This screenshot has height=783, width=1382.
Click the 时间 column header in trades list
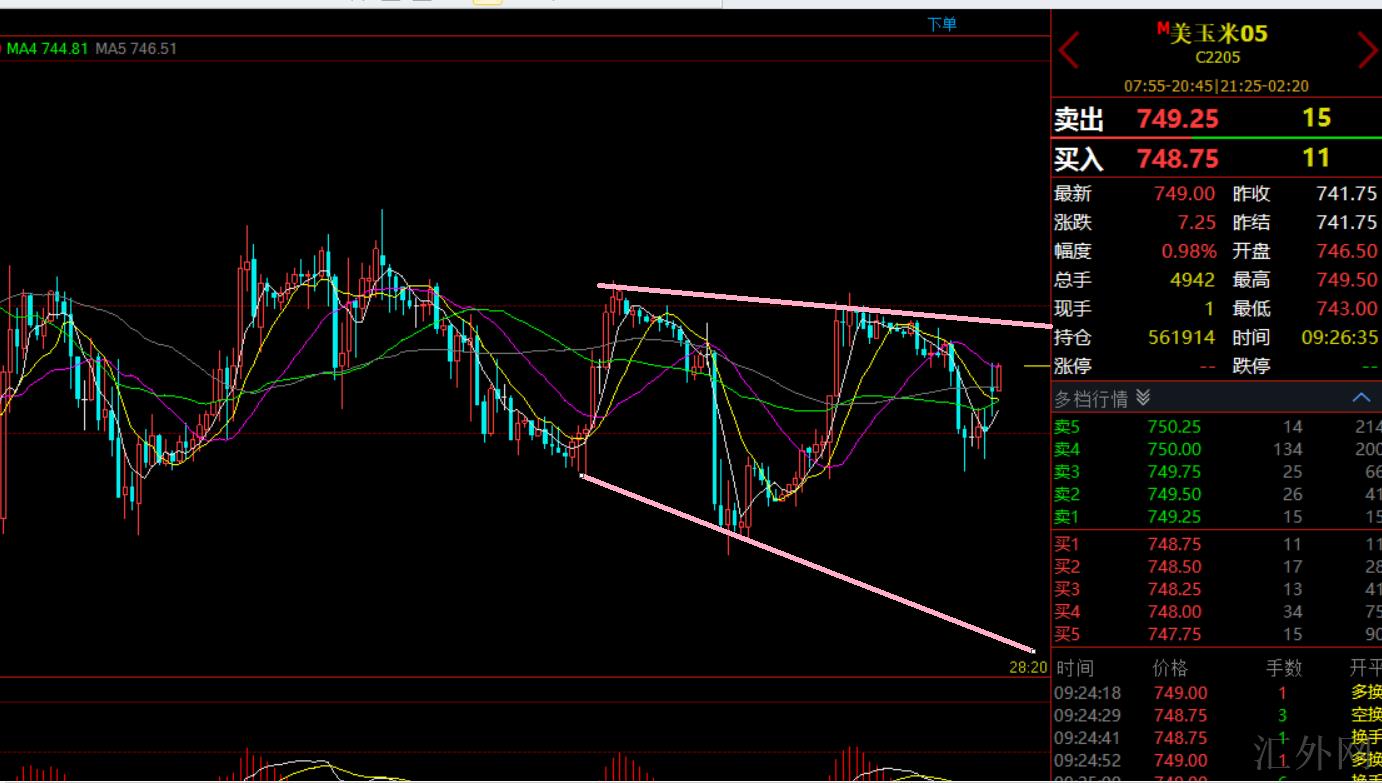click(x=1074, y=668)
